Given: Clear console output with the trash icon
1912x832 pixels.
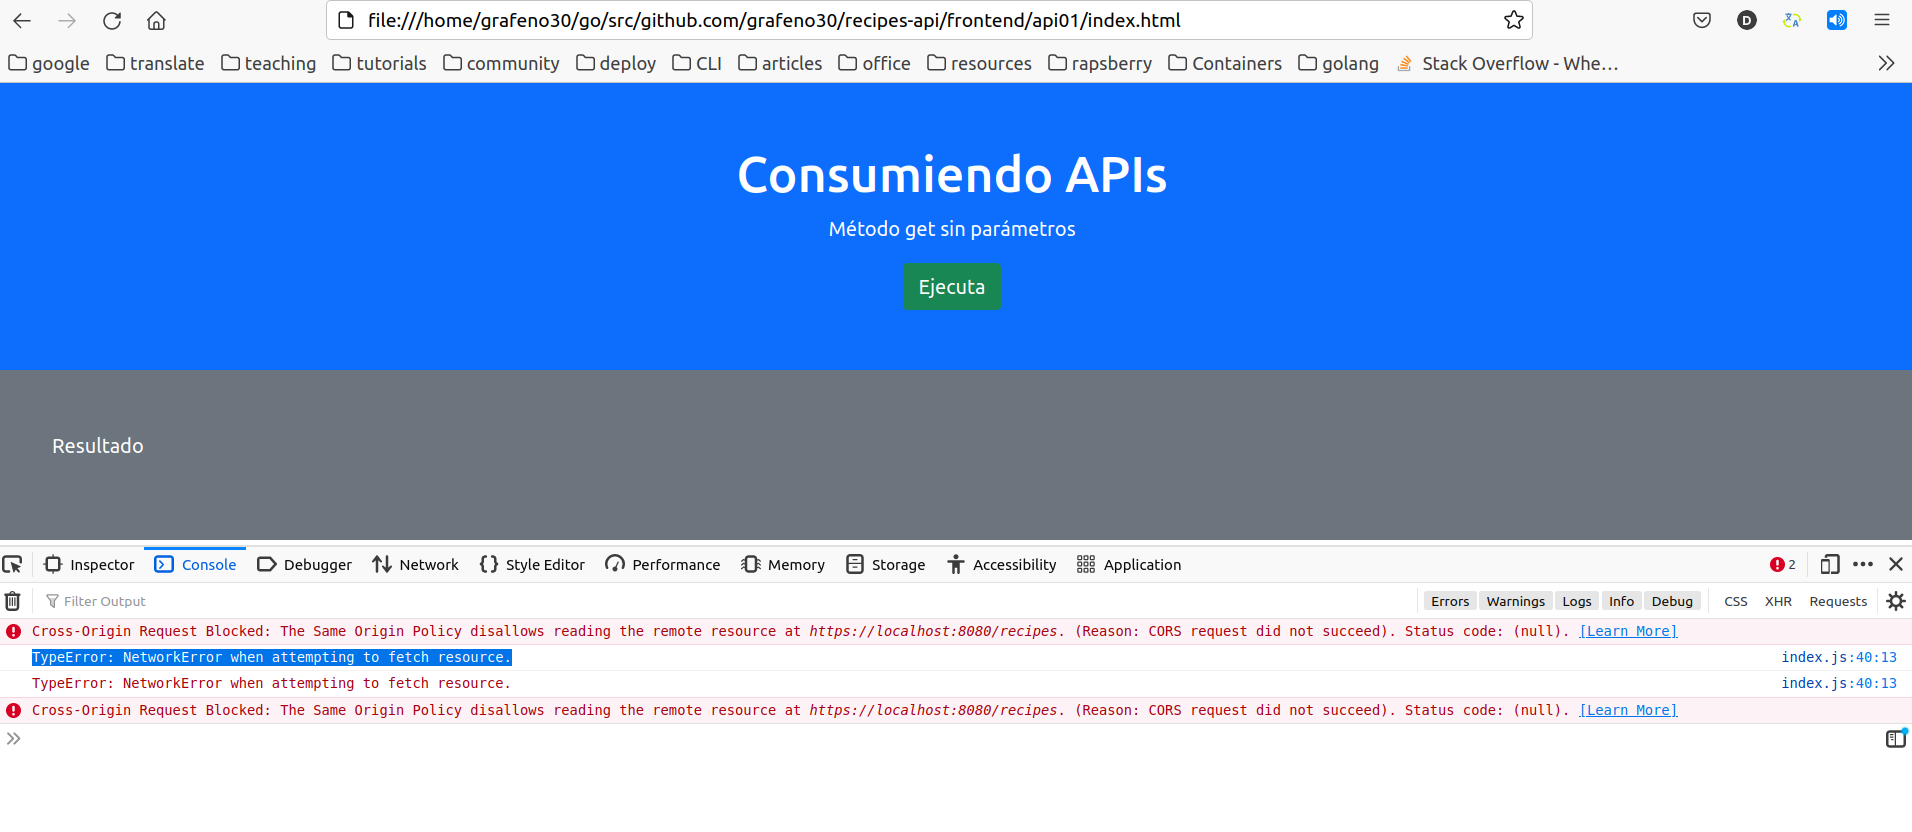Looking at the screenshot, I should 13,601.
